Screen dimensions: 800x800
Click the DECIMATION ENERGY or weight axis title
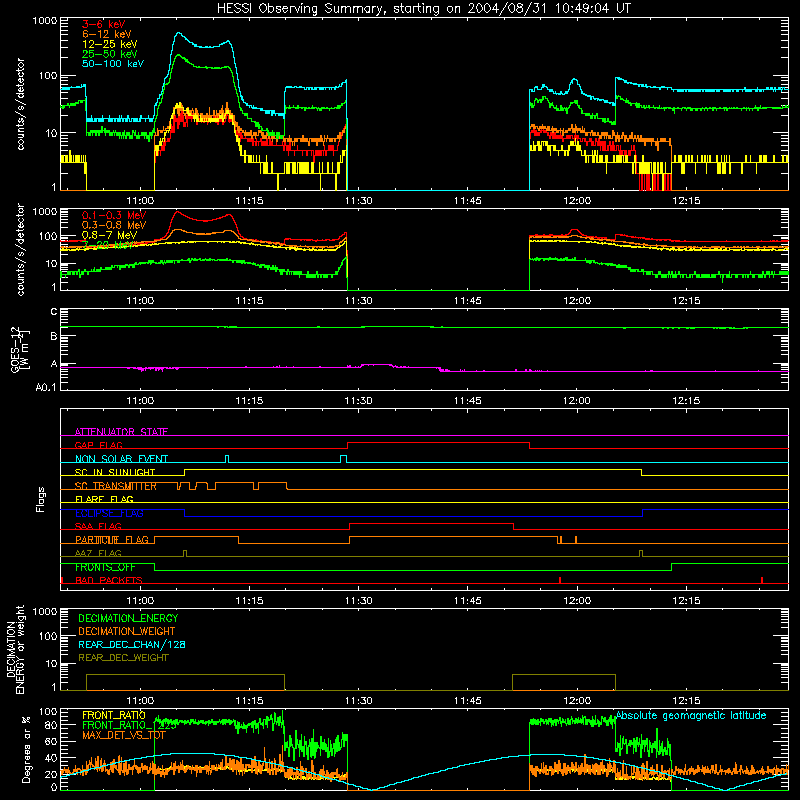15,650
